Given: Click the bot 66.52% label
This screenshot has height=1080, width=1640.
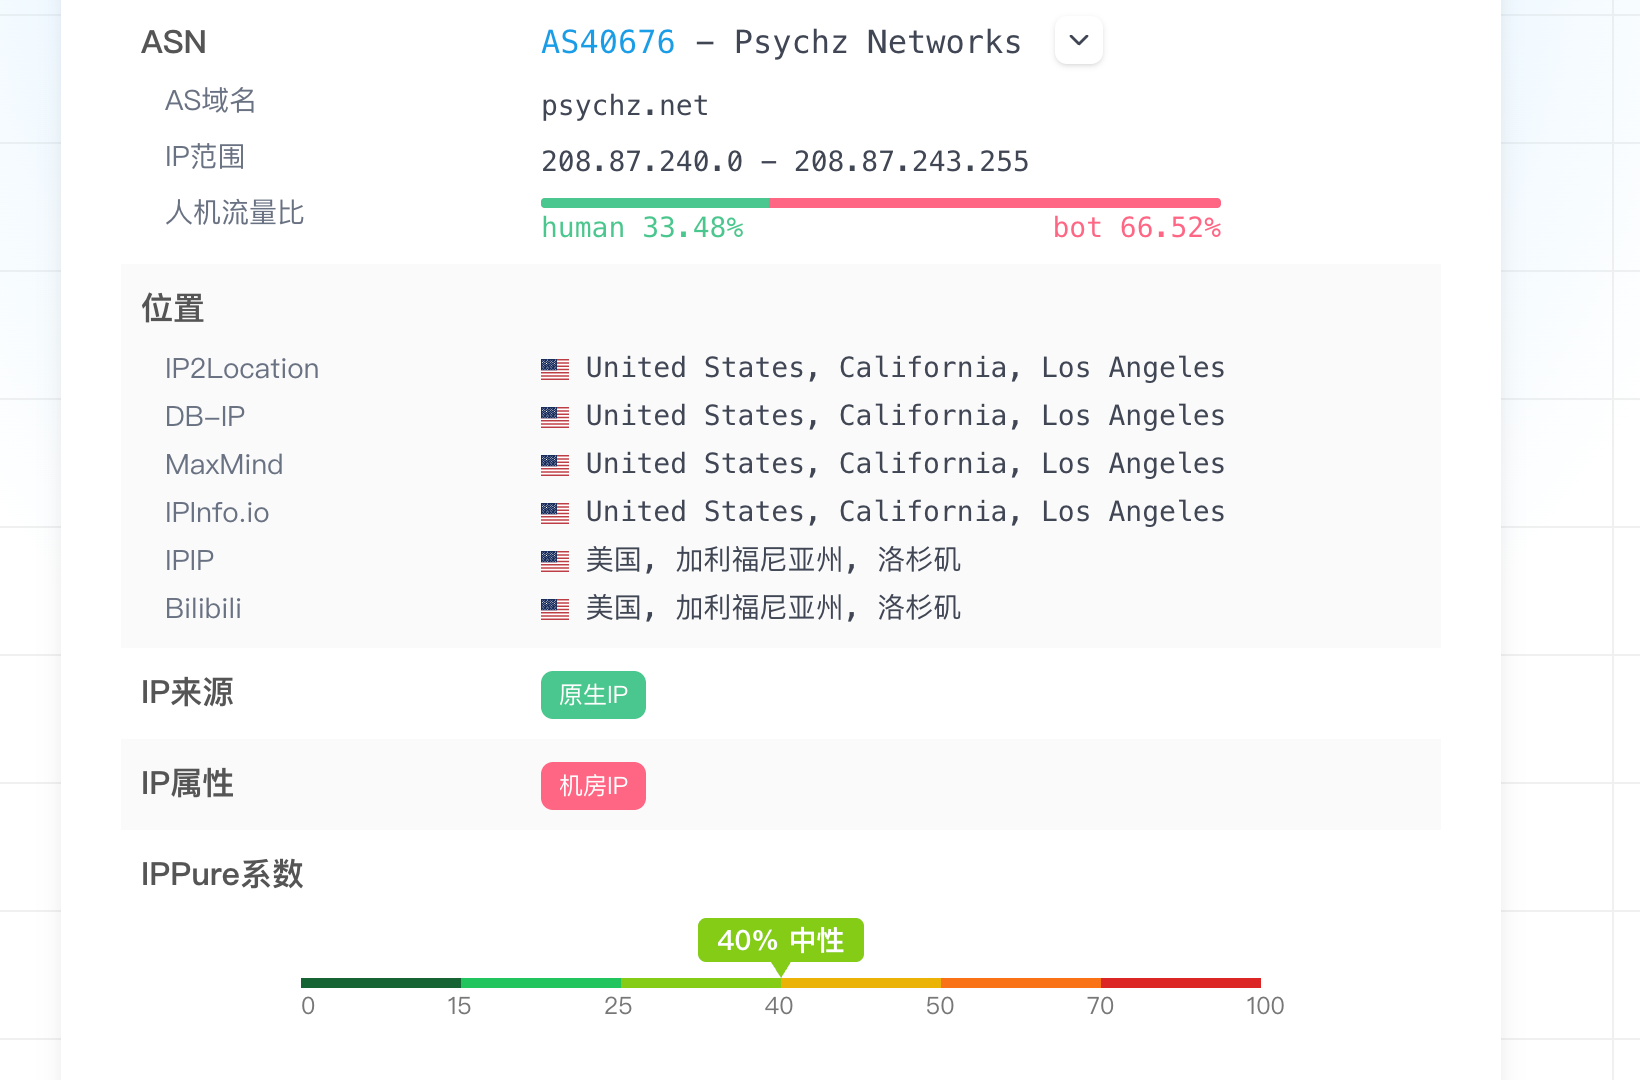Looking at the screenshot, I should (x=1137, y=228).
